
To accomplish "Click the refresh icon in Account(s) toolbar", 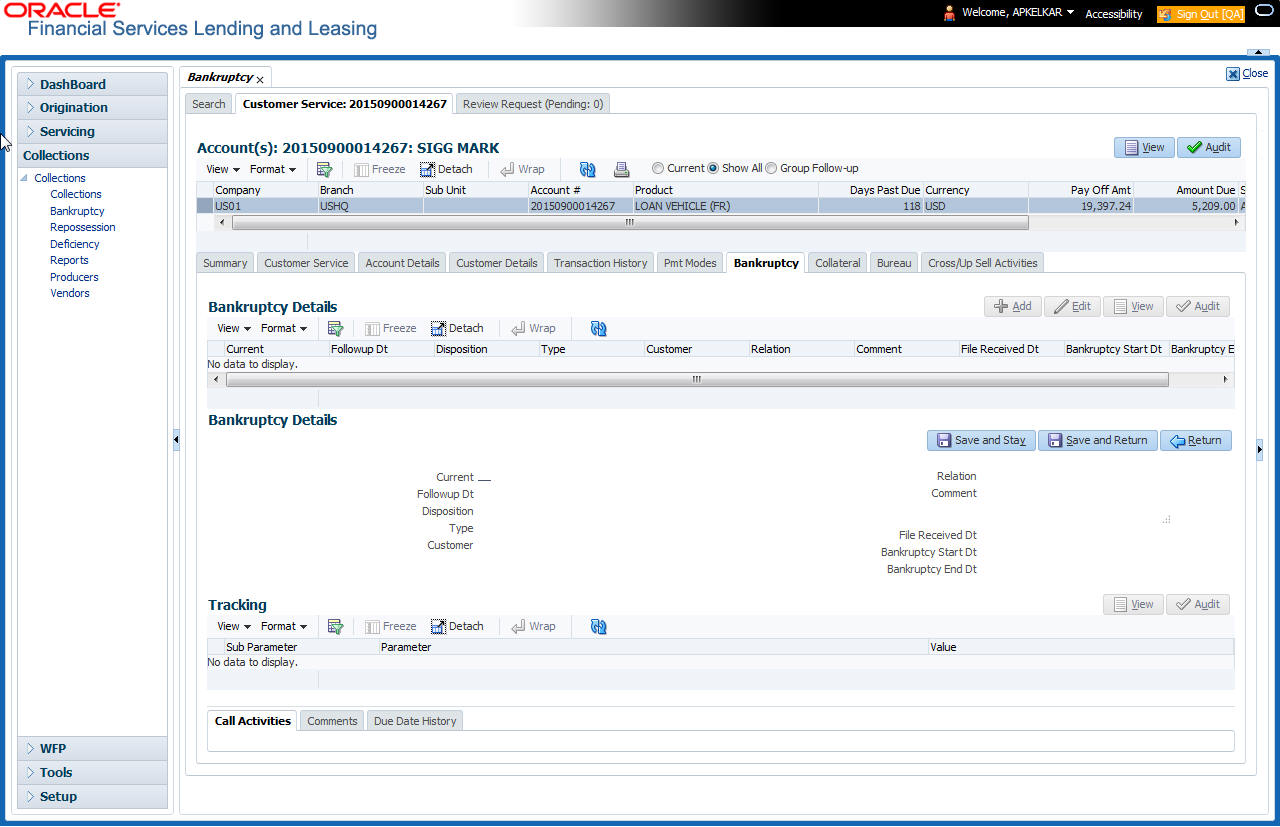I will coord(587,169).
